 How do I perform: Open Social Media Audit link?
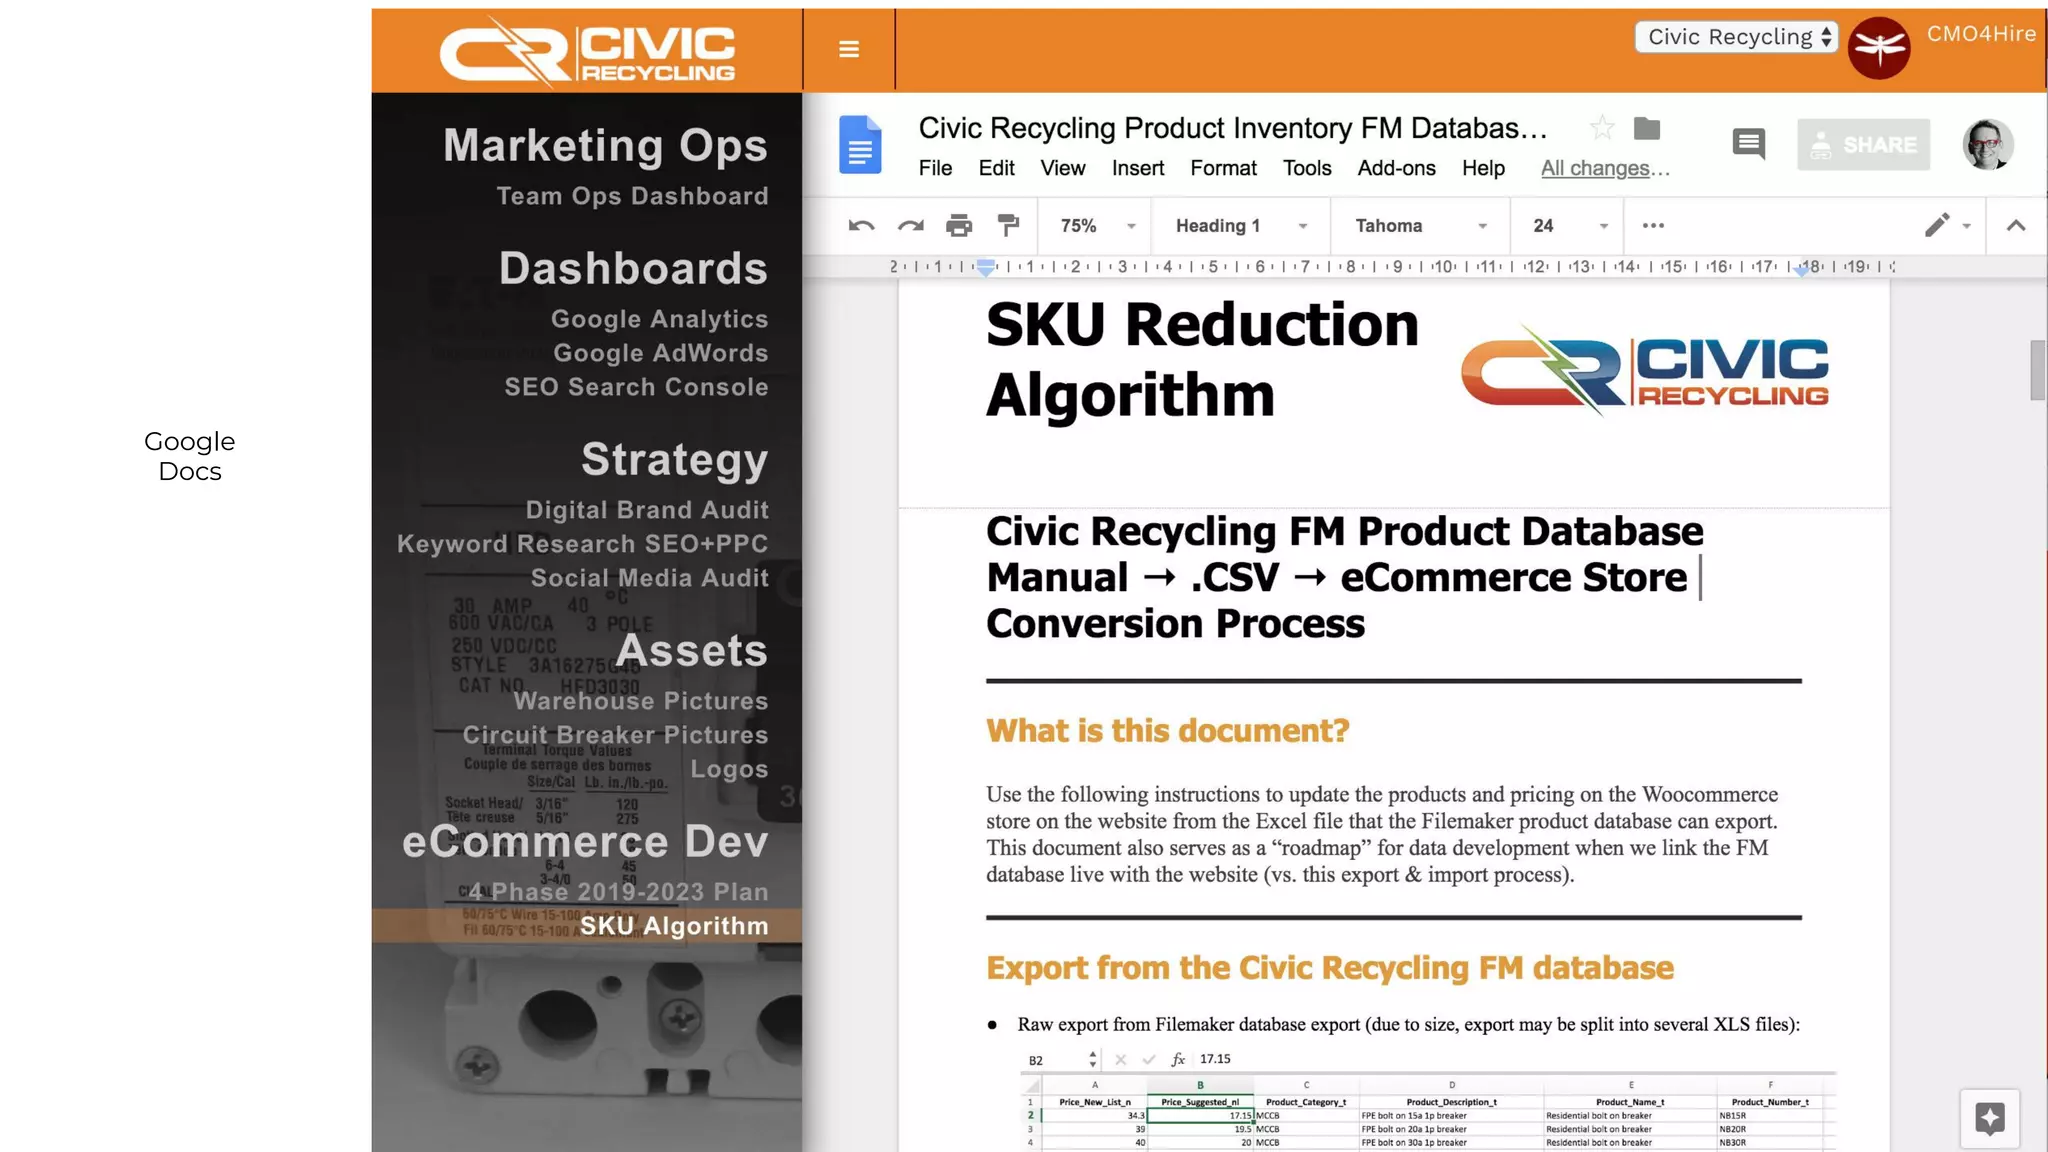coord(650,578)
